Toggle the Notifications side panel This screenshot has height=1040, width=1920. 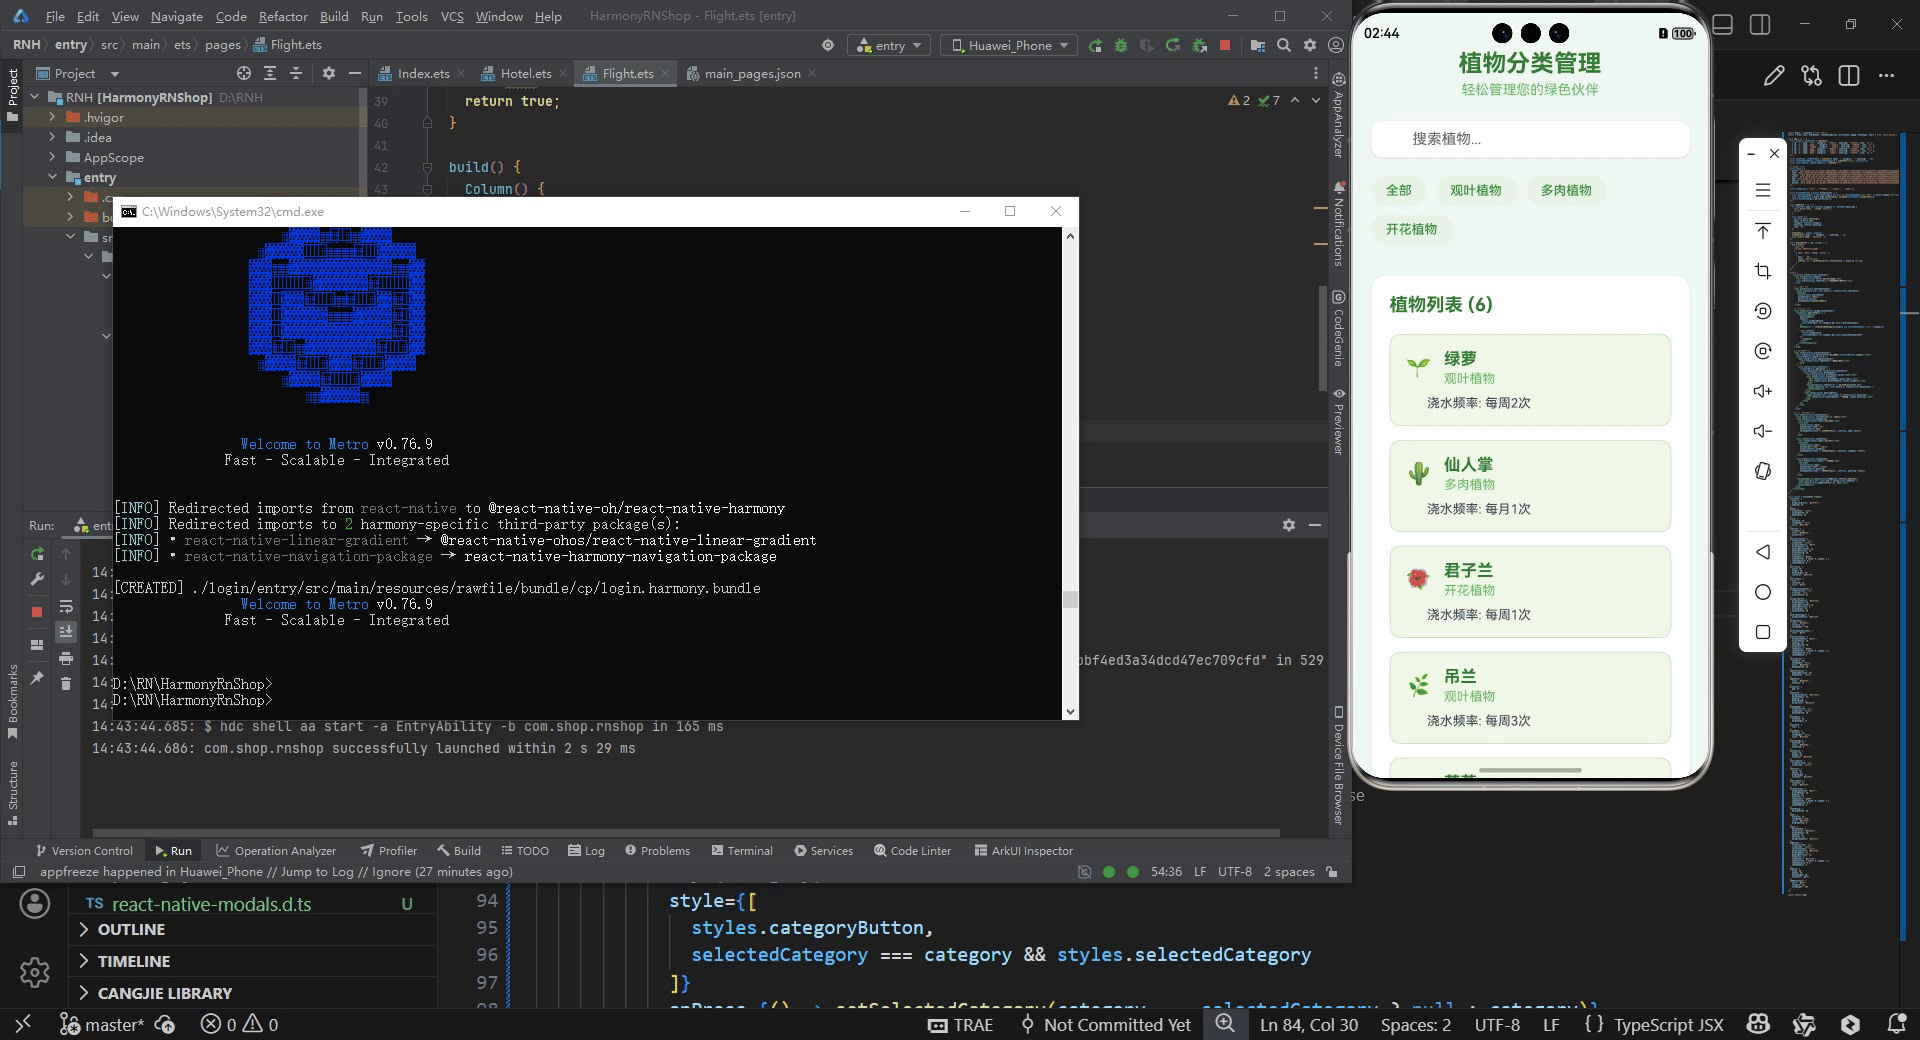[x=1338, y=224]
